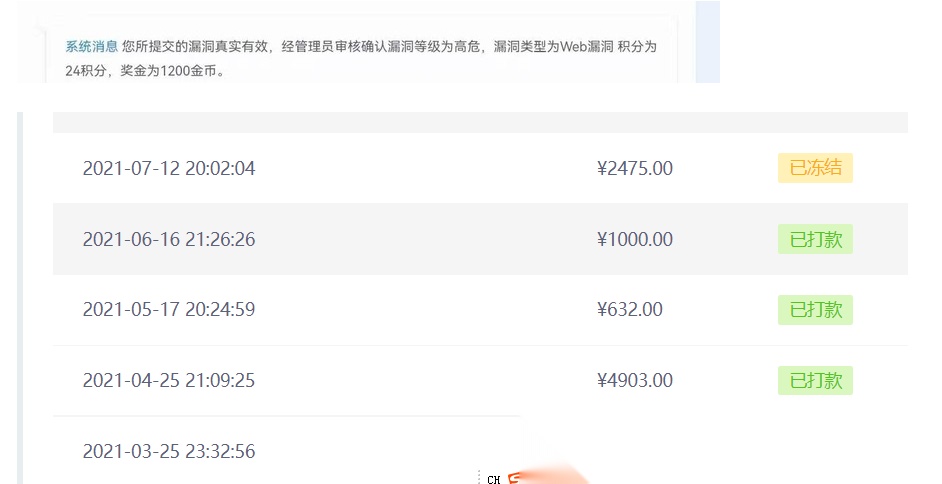Click the language bar drag handle
Viewport: 942px width, 484px height.
point(479,477)
